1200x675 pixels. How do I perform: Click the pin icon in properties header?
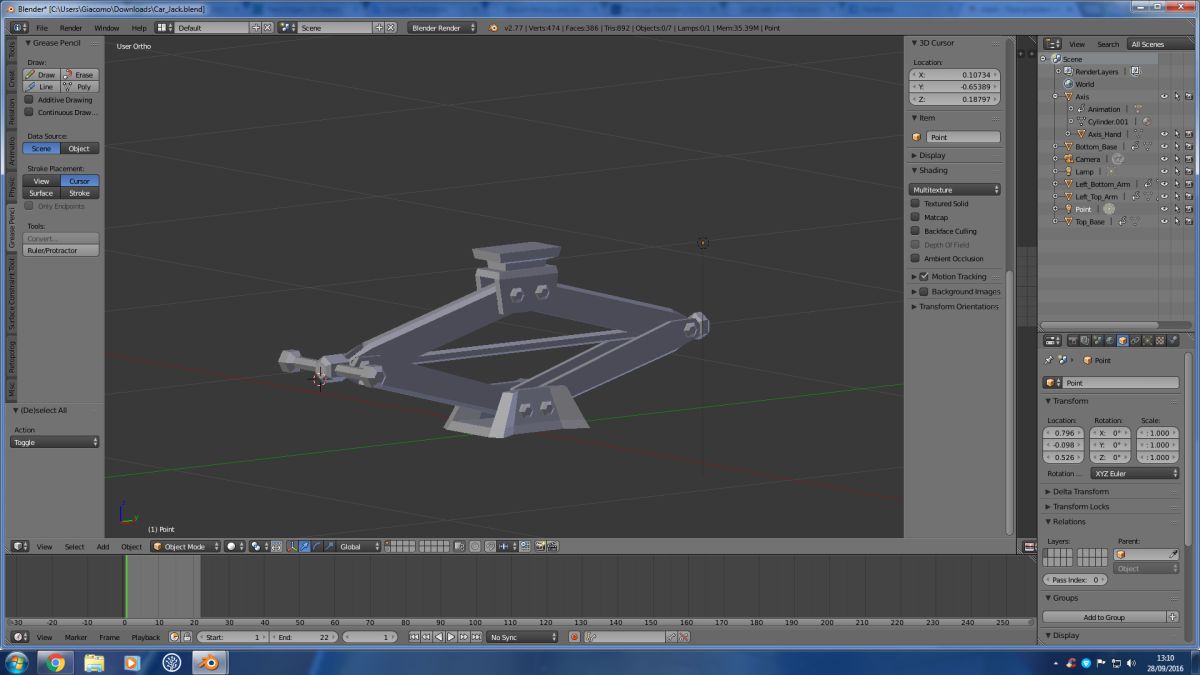click(x=1049, y=360)
